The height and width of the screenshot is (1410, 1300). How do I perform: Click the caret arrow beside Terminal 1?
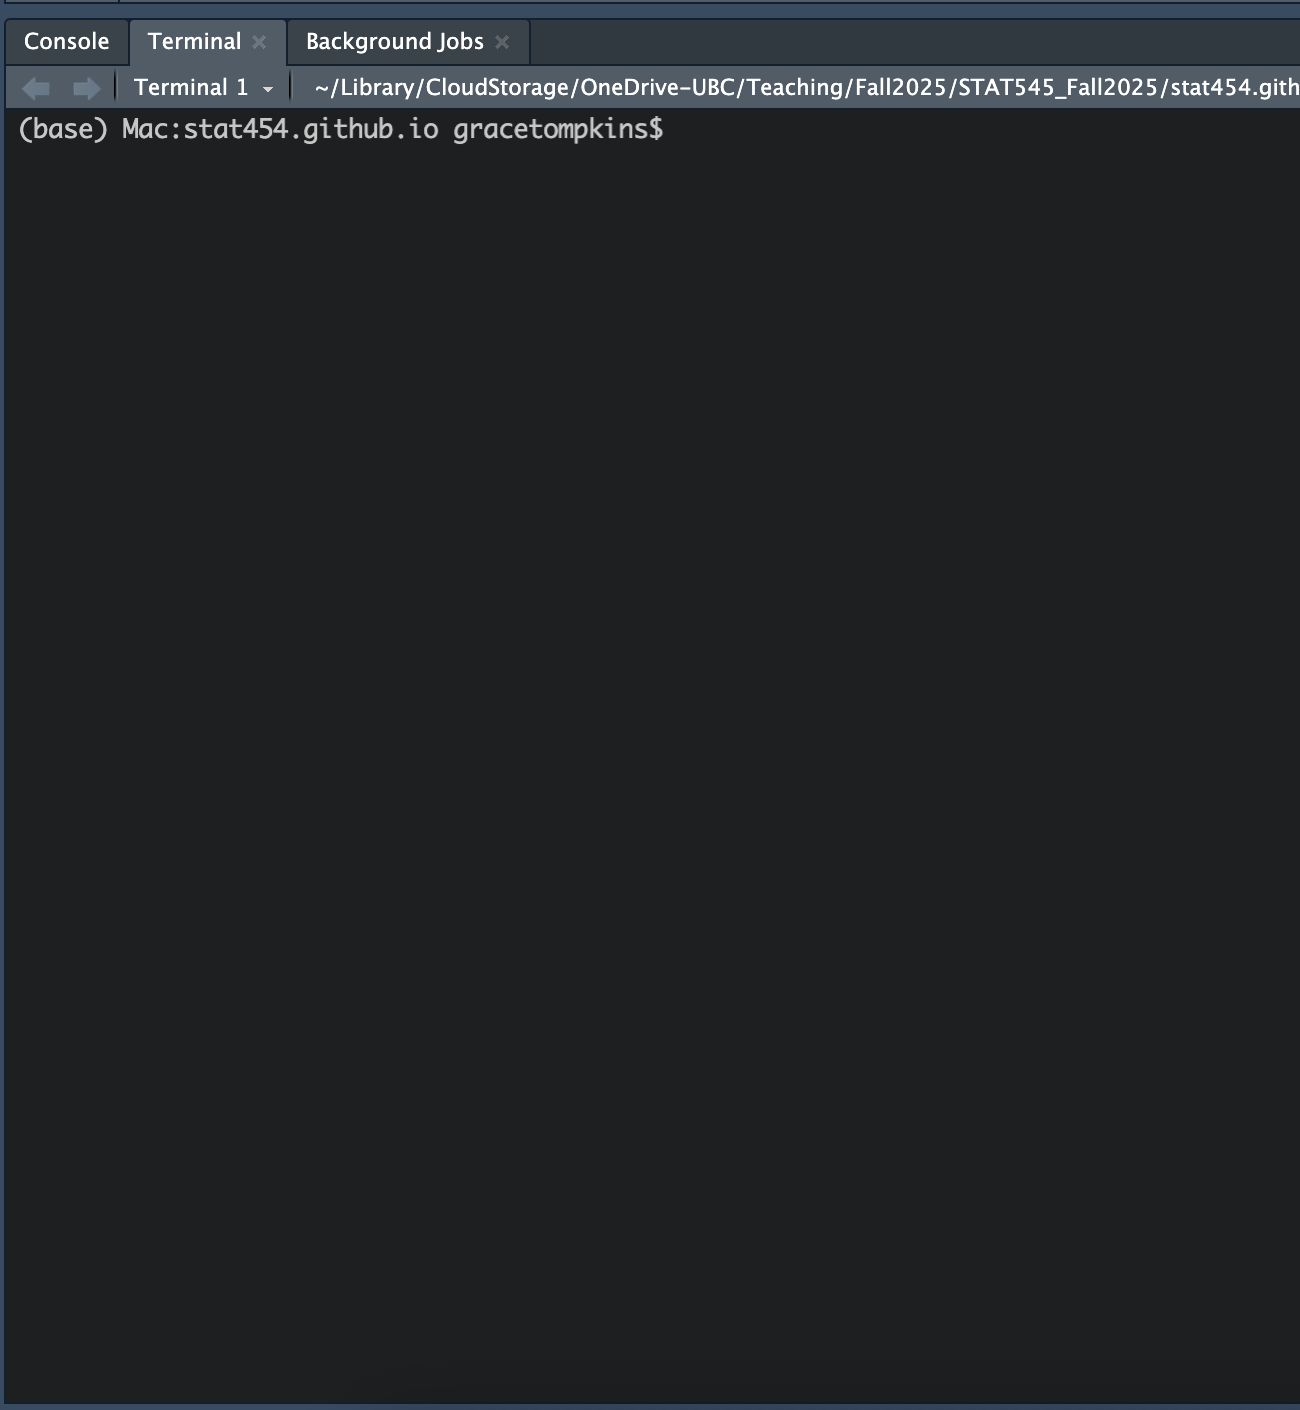coord(268,89)
